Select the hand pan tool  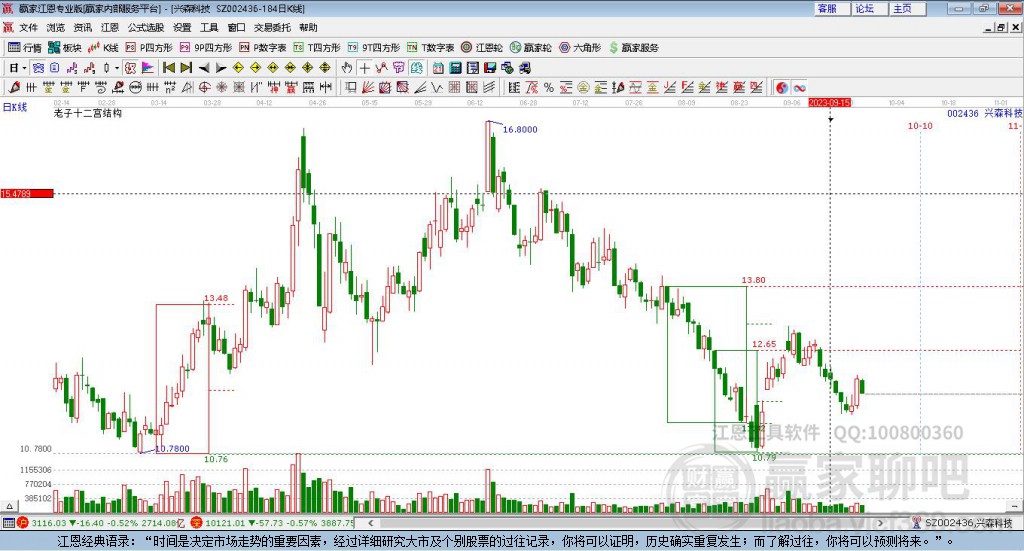[347, 68]
